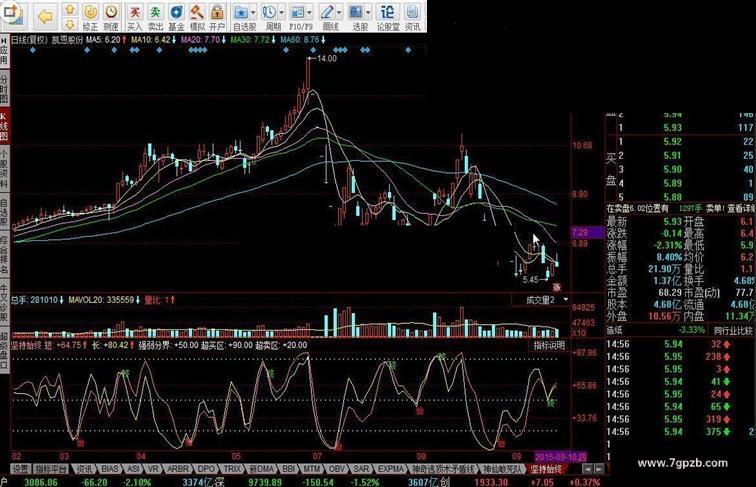The width and height of the screenshot is (756, 487).
Task: Expand the 自选股 dropdown arrow
Action: [x=254, y=12]
